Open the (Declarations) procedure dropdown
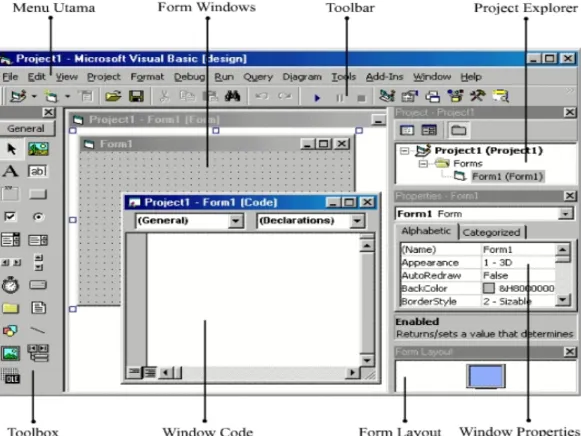The width and height of the screenshot is (581, 436). tap(357, 221)
